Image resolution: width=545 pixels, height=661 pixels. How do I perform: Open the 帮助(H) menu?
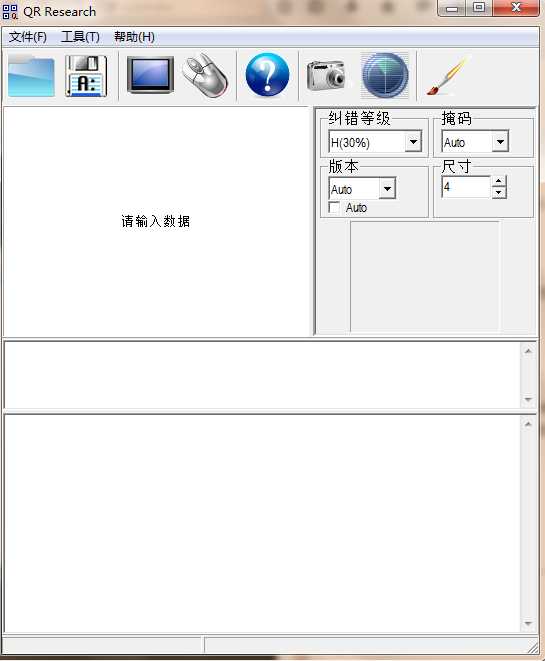point(134,37)
